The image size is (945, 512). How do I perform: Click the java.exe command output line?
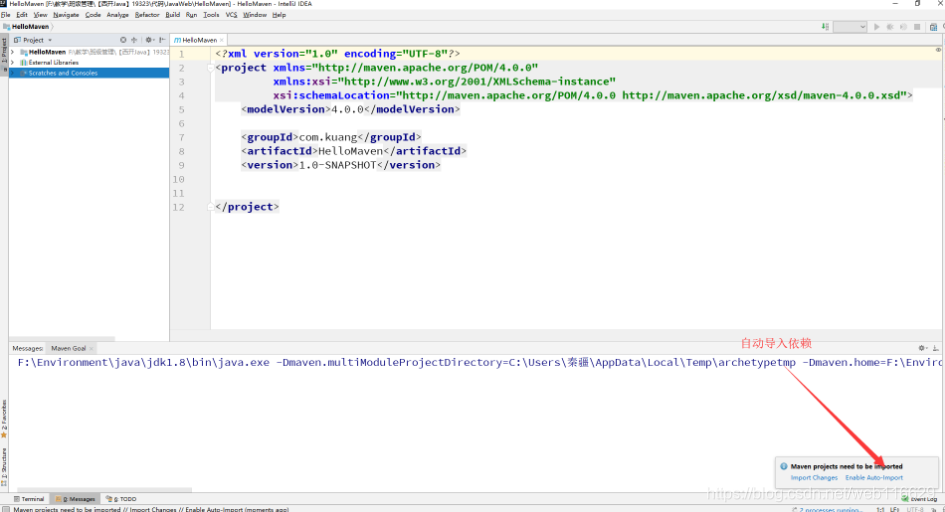click(x=479, y=363)
